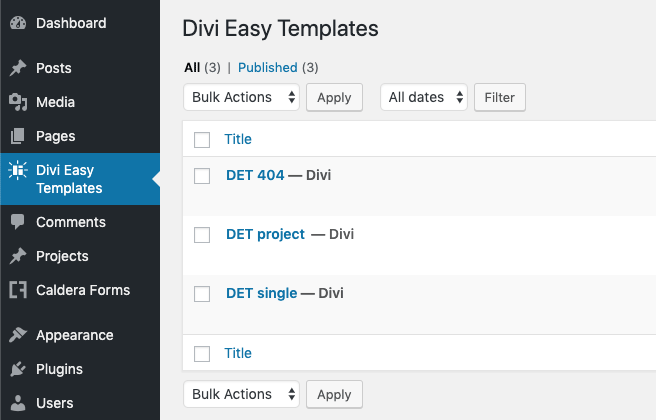Viewport: 656px width, 420px height.
Task: Sort by Title column header
Action: pyautogui.click(x=238, y=139)
